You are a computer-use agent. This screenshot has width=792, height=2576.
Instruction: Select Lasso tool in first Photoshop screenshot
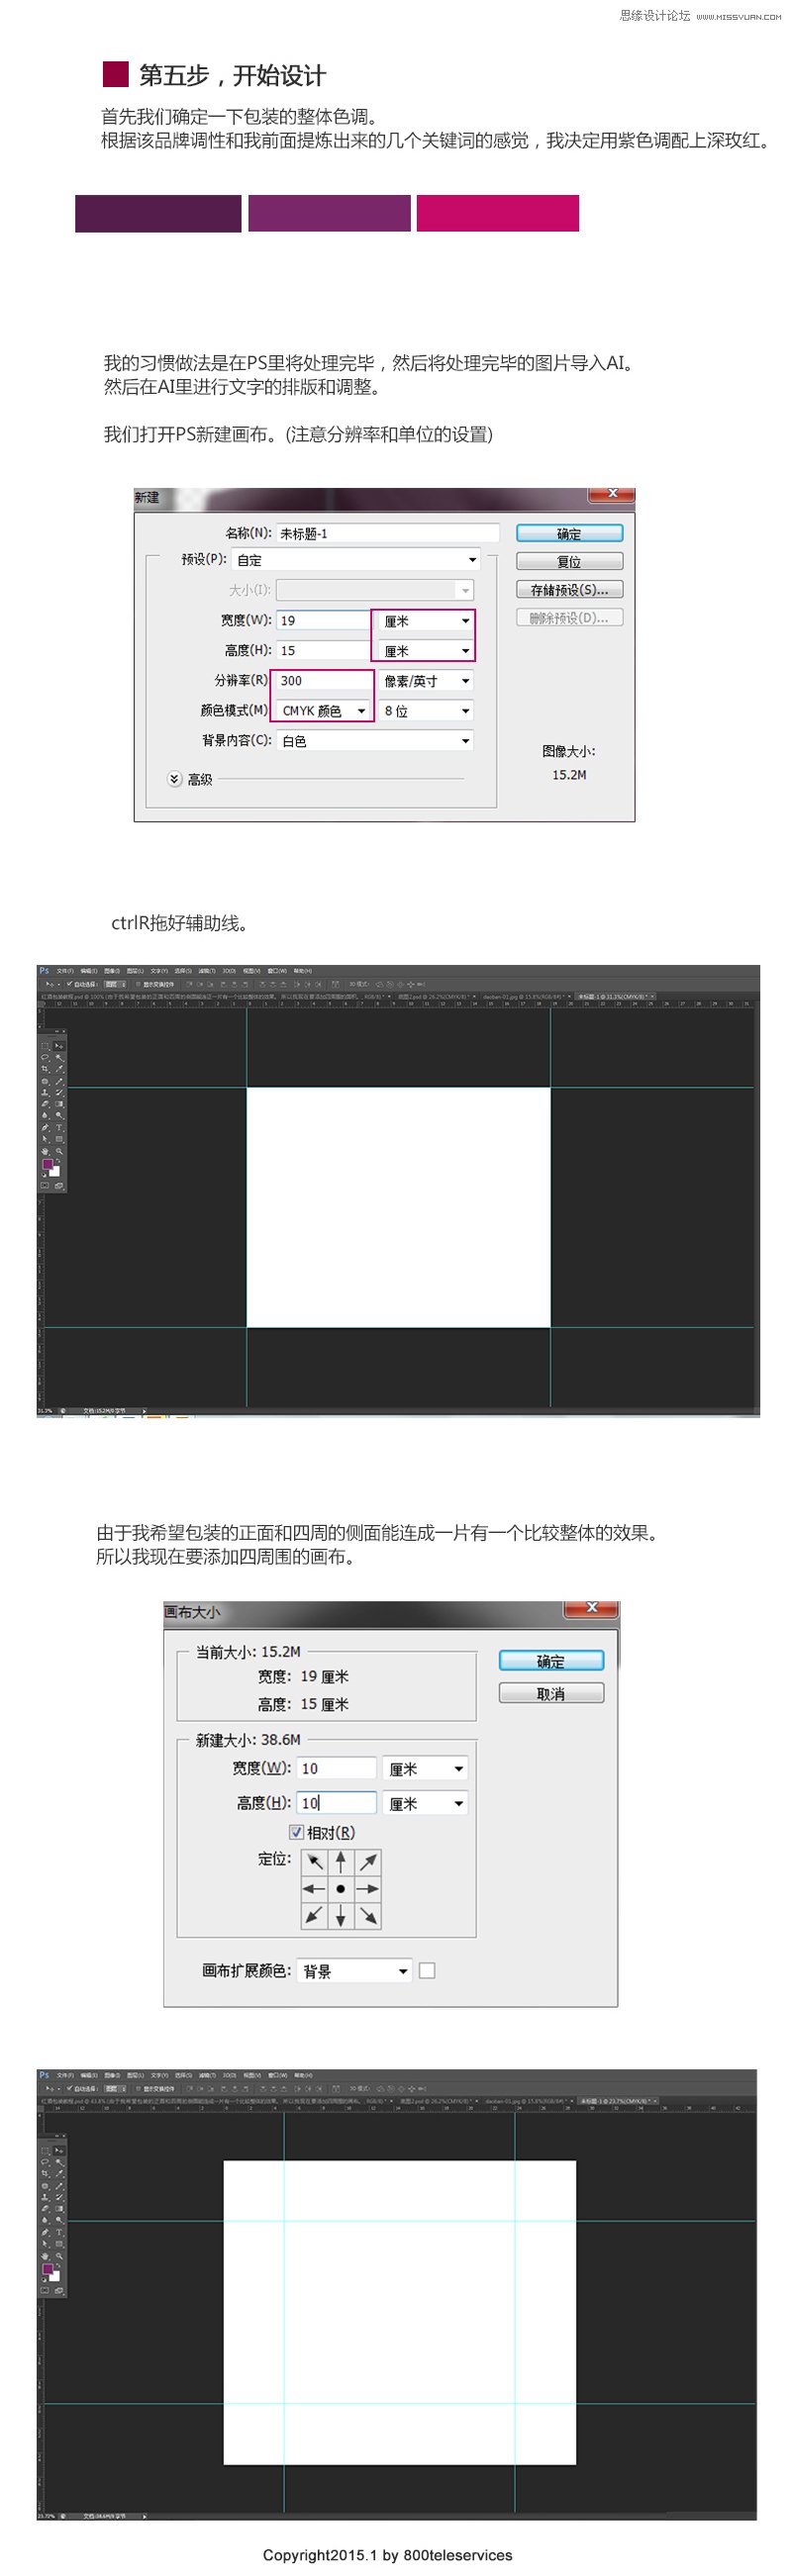45,1058
